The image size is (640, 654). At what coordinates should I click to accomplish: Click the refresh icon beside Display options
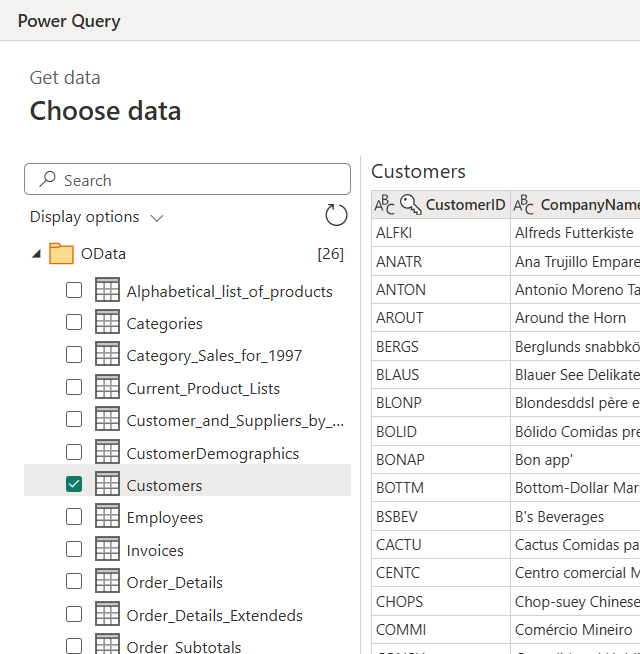pyautogui.click(x=336, y=216)
